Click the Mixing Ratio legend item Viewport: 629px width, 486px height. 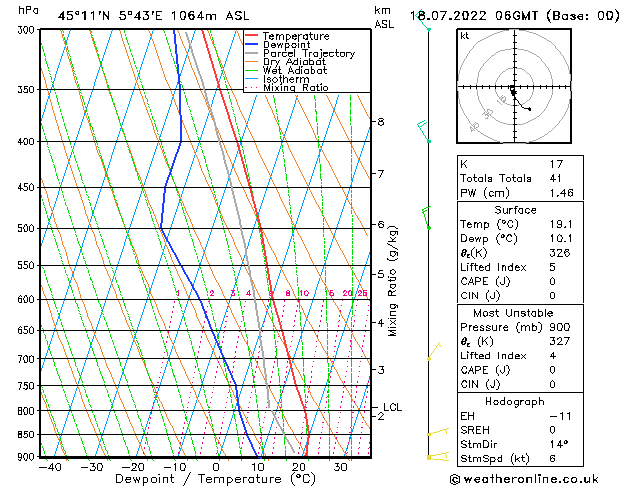295,88
